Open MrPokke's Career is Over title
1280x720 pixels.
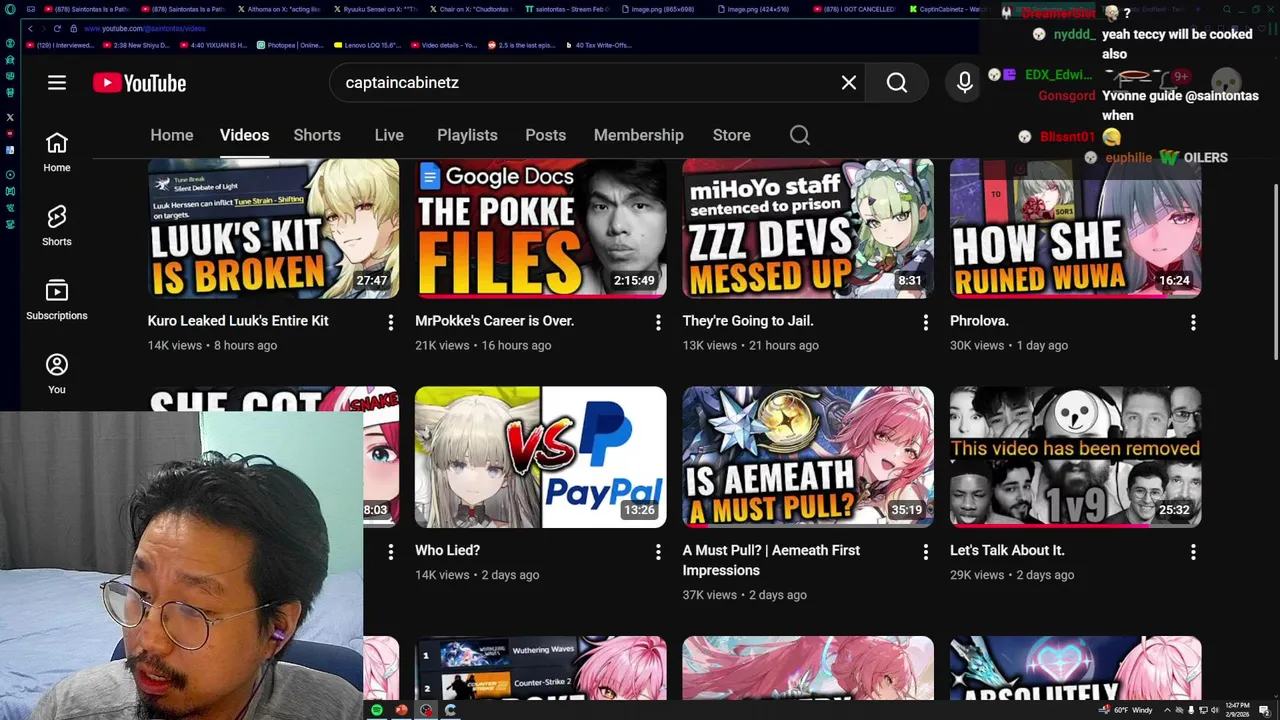(x=494, y=321)
